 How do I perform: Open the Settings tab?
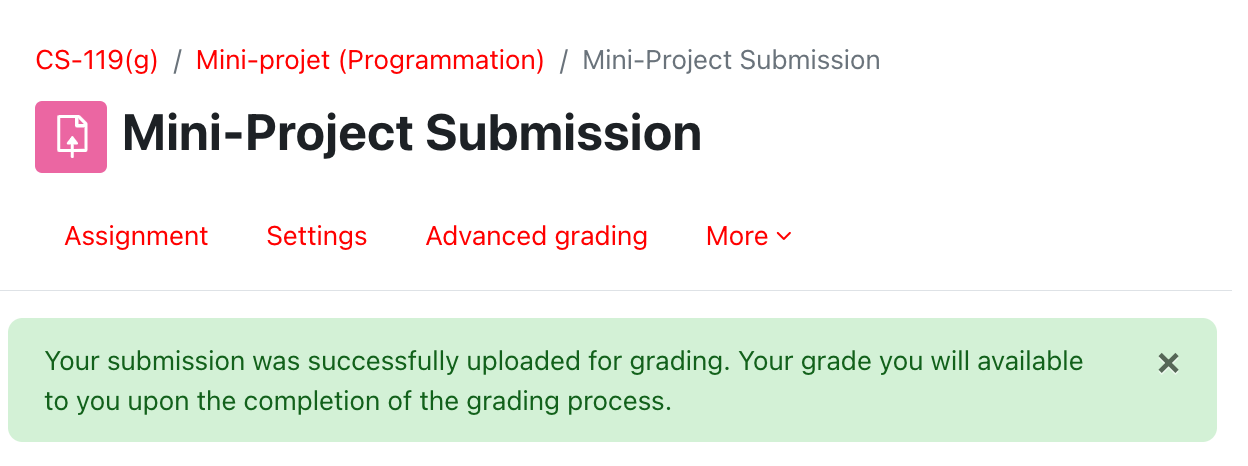pos(316,237)
